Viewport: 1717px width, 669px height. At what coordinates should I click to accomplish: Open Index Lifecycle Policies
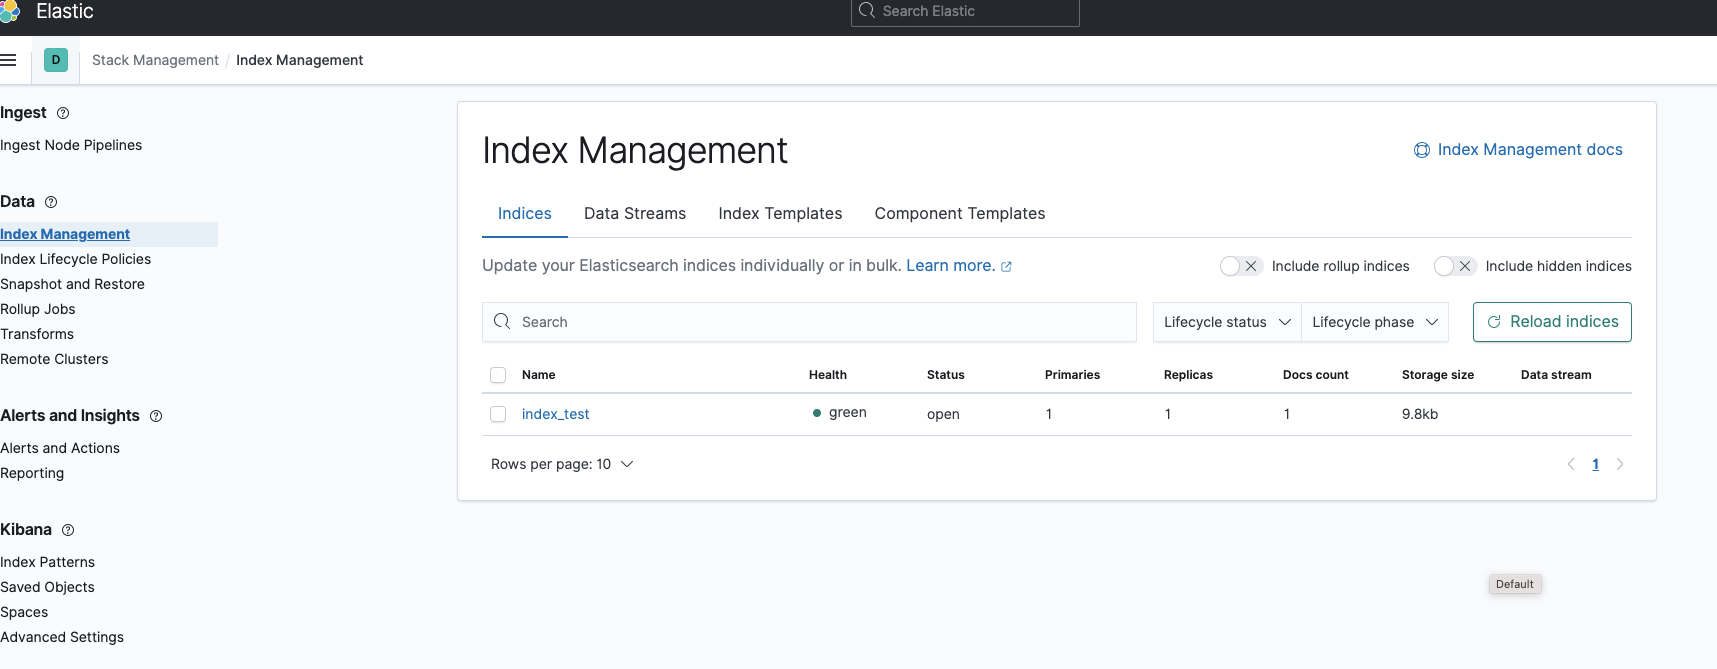(x=76, y=259)
